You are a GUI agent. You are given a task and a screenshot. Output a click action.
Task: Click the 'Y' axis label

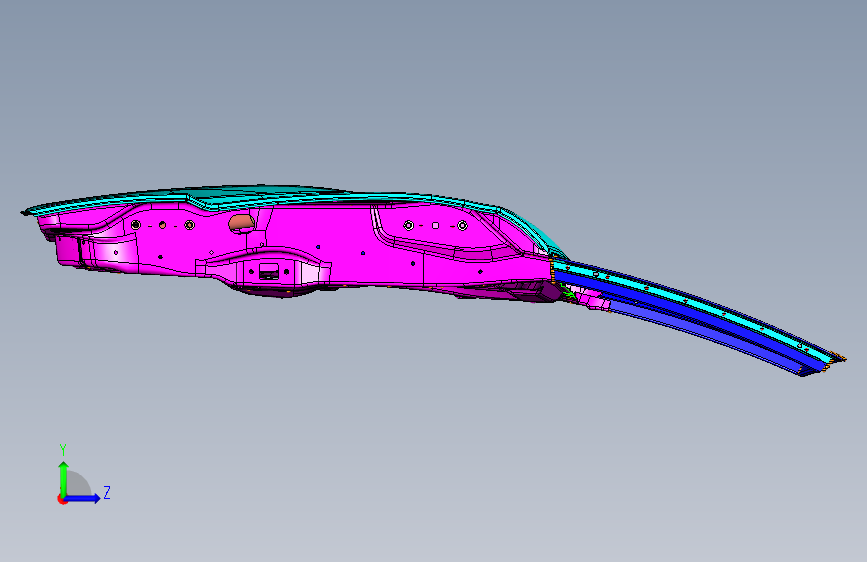(x=63, y=450)
